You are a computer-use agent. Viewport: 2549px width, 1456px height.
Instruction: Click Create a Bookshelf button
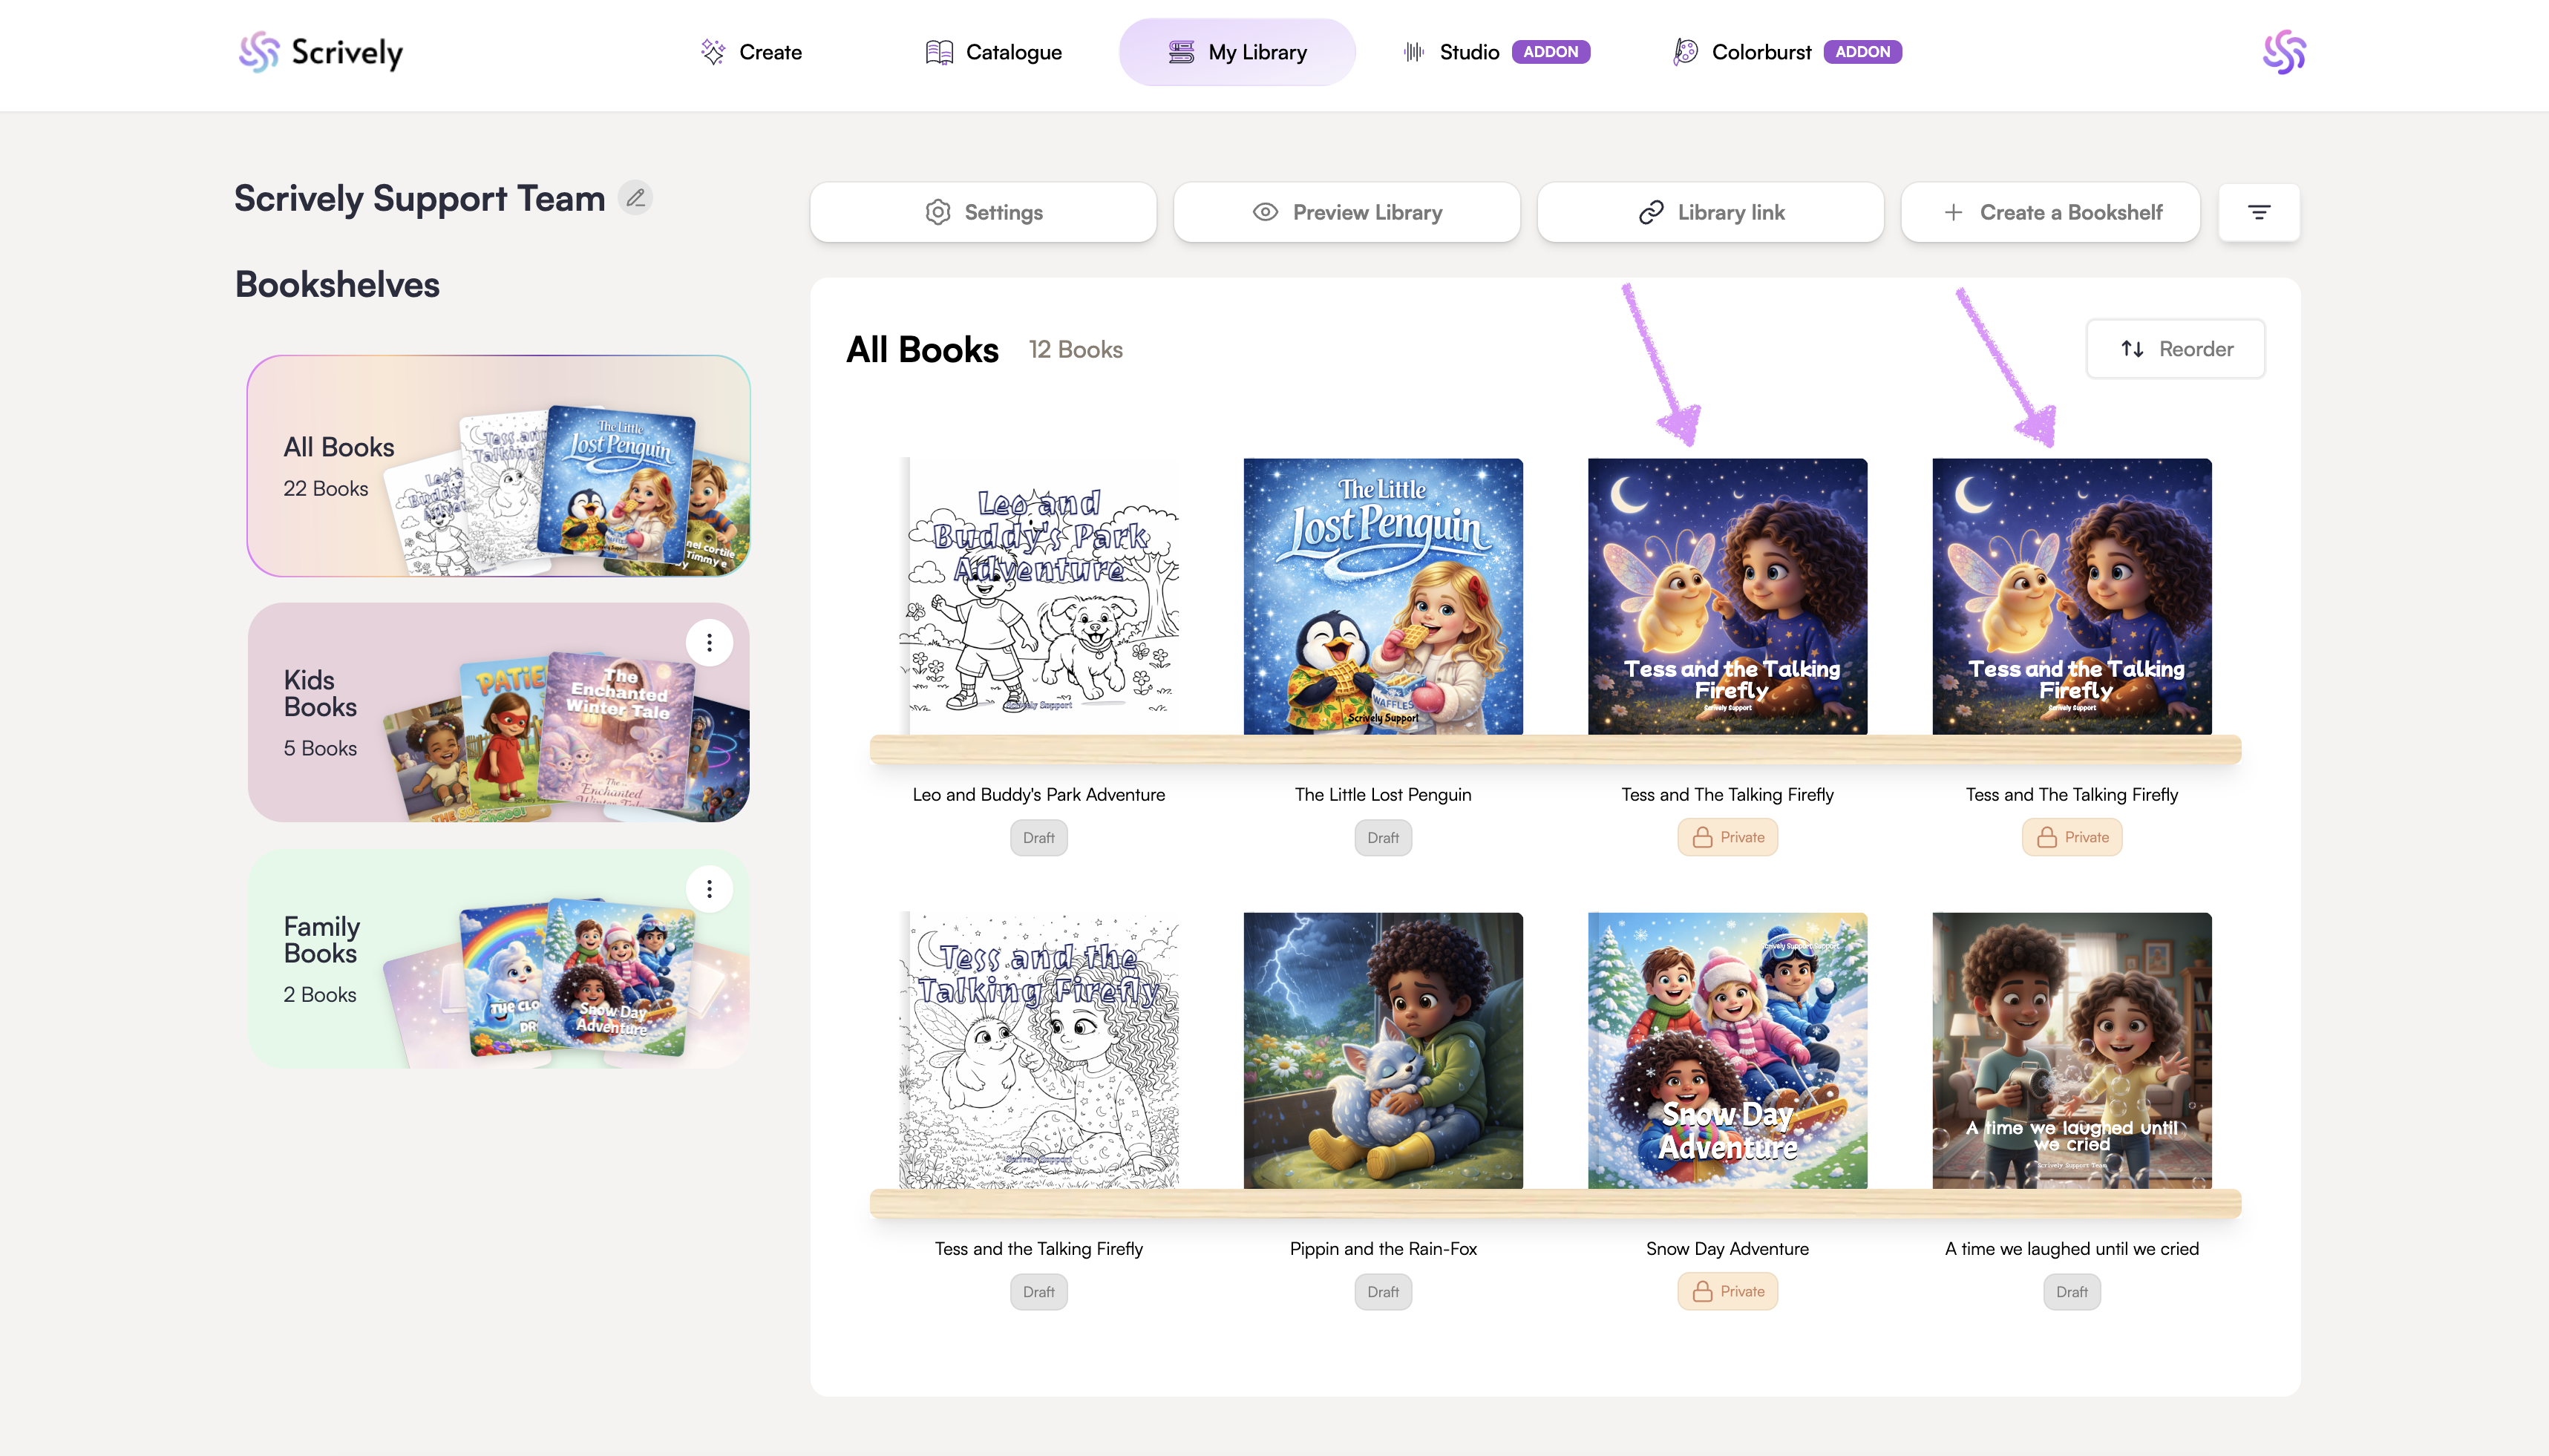click(x=2050, y=212)
